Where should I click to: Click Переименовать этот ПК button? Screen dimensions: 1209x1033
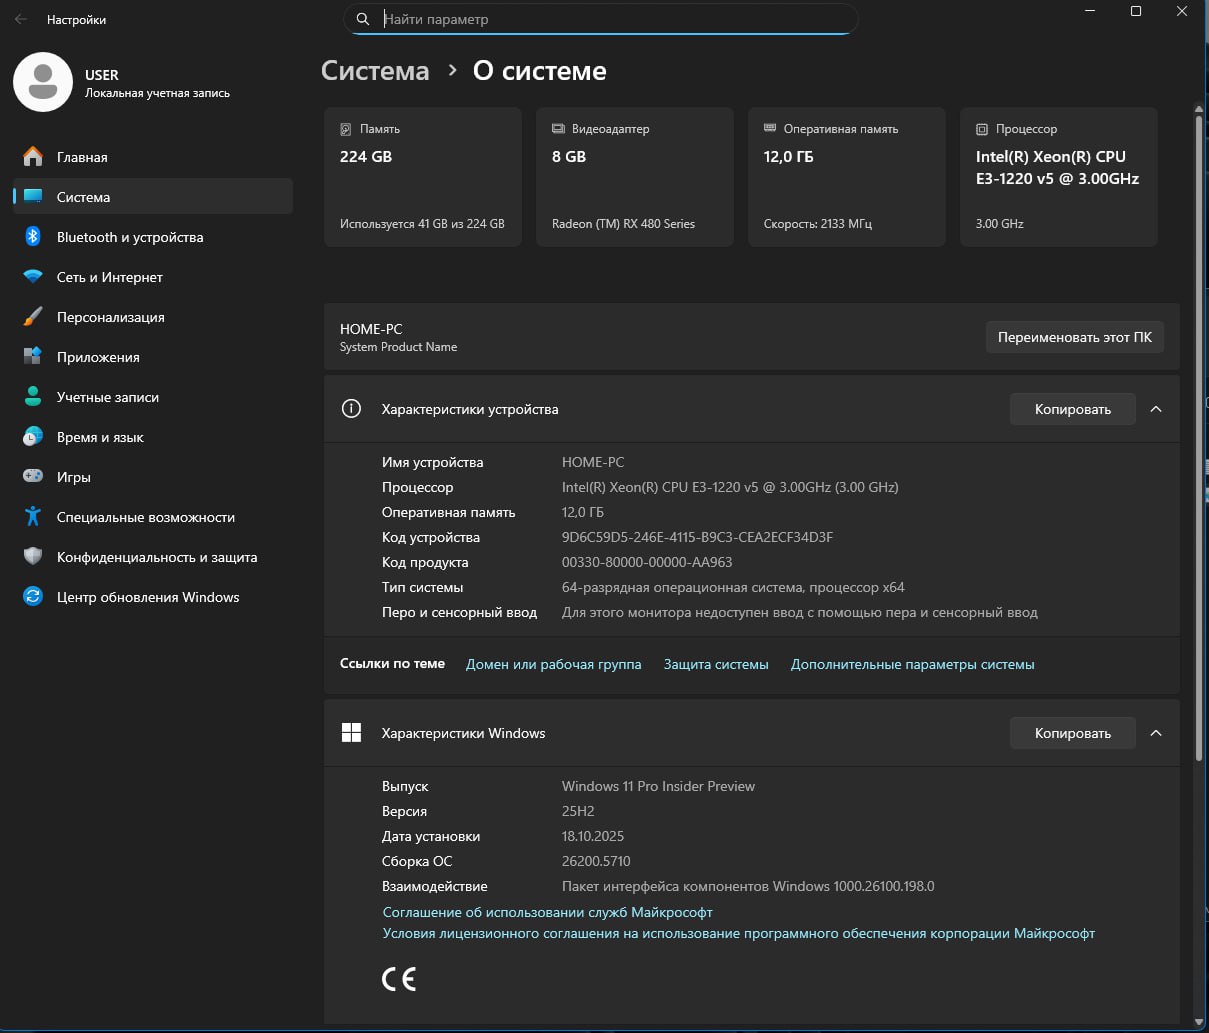[1074, 337]
